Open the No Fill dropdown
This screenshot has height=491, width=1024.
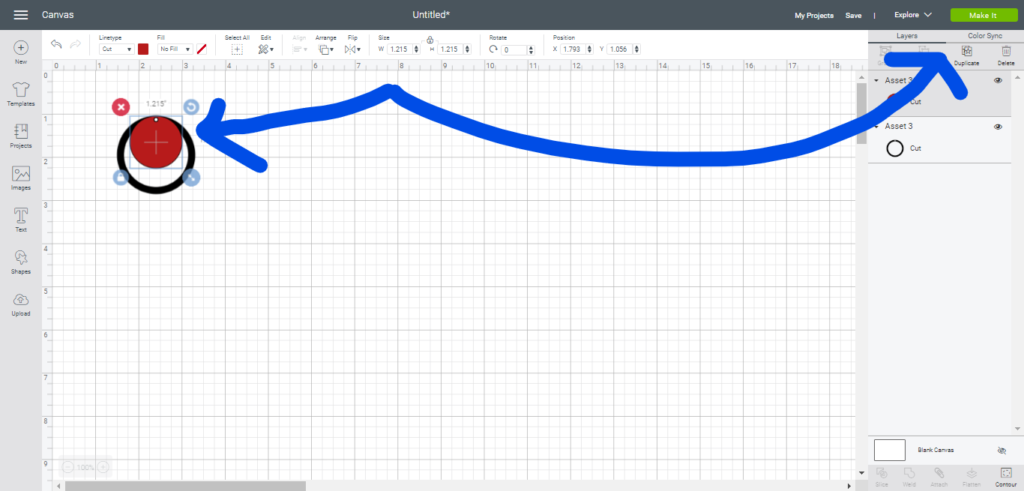click(174, 49)
